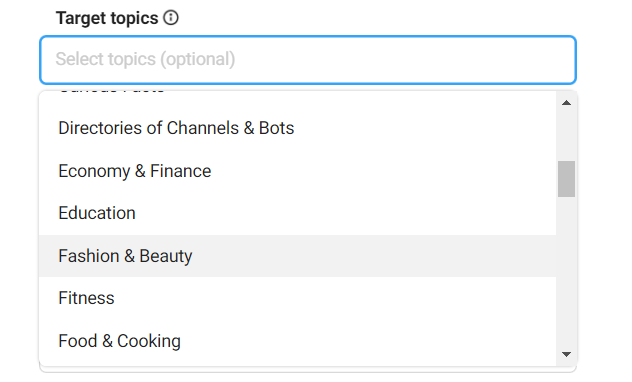Image resolution: width=632 pixels, height=382 pixels.
Task: Click the scrollbar down arrow in topics list
Action: tap(566, 354)
